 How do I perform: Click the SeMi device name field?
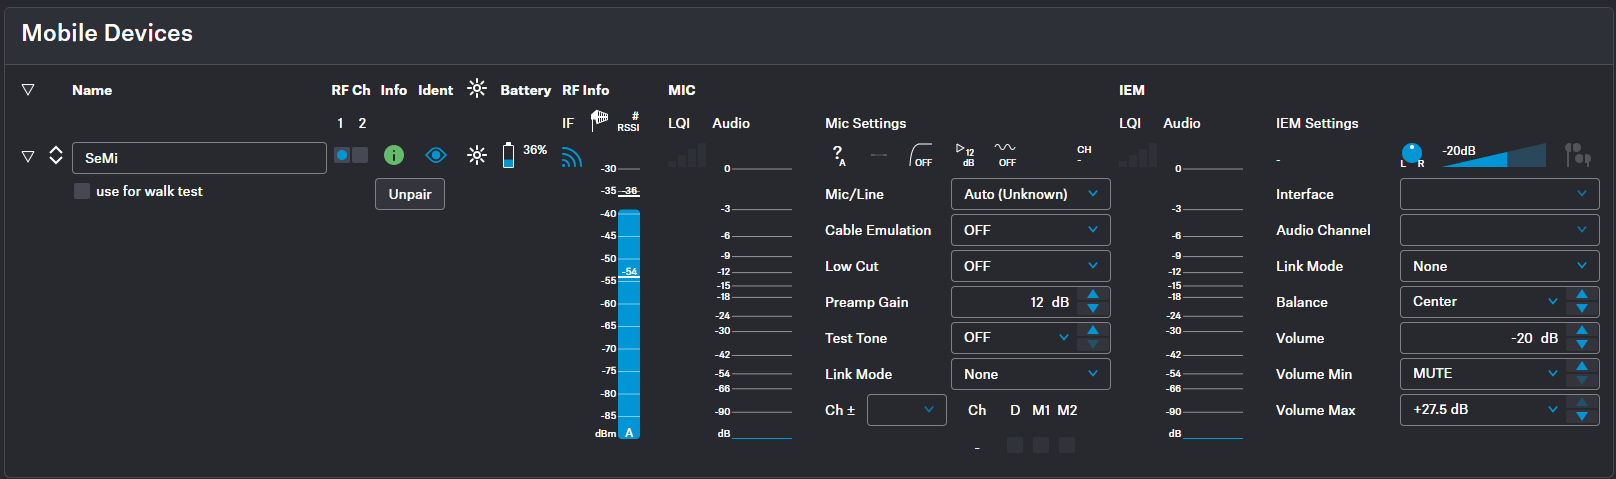click(199, 158)
